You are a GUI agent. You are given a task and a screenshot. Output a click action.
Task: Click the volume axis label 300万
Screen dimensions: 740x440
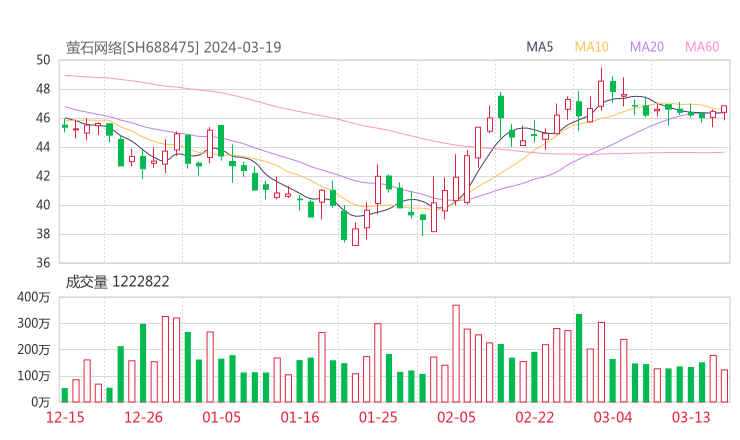33,323
